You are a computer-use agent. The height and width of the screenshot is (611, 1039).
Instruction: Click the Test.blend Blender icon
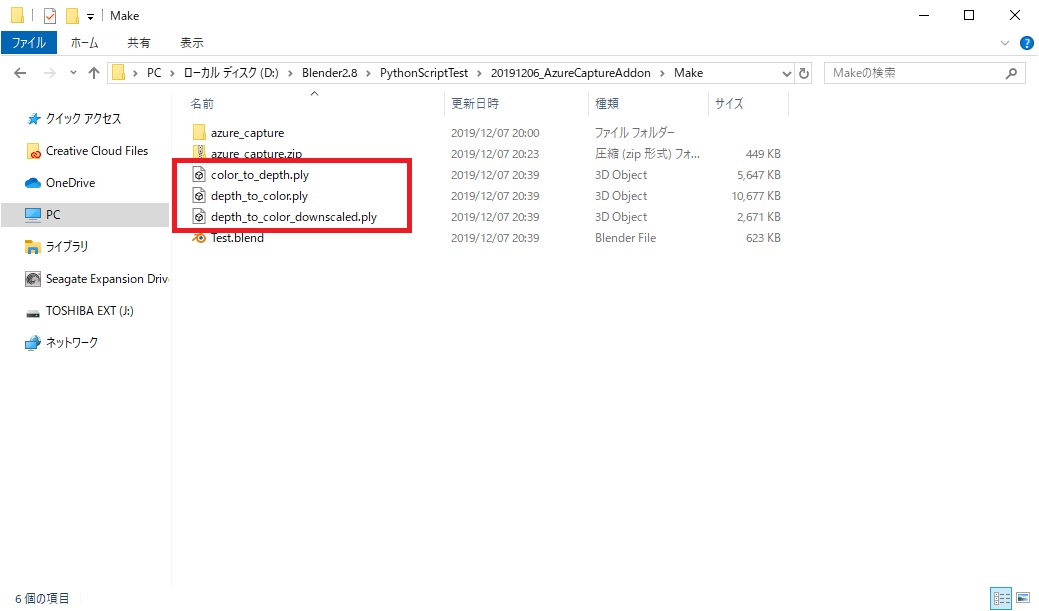click(x=199, y=238)
